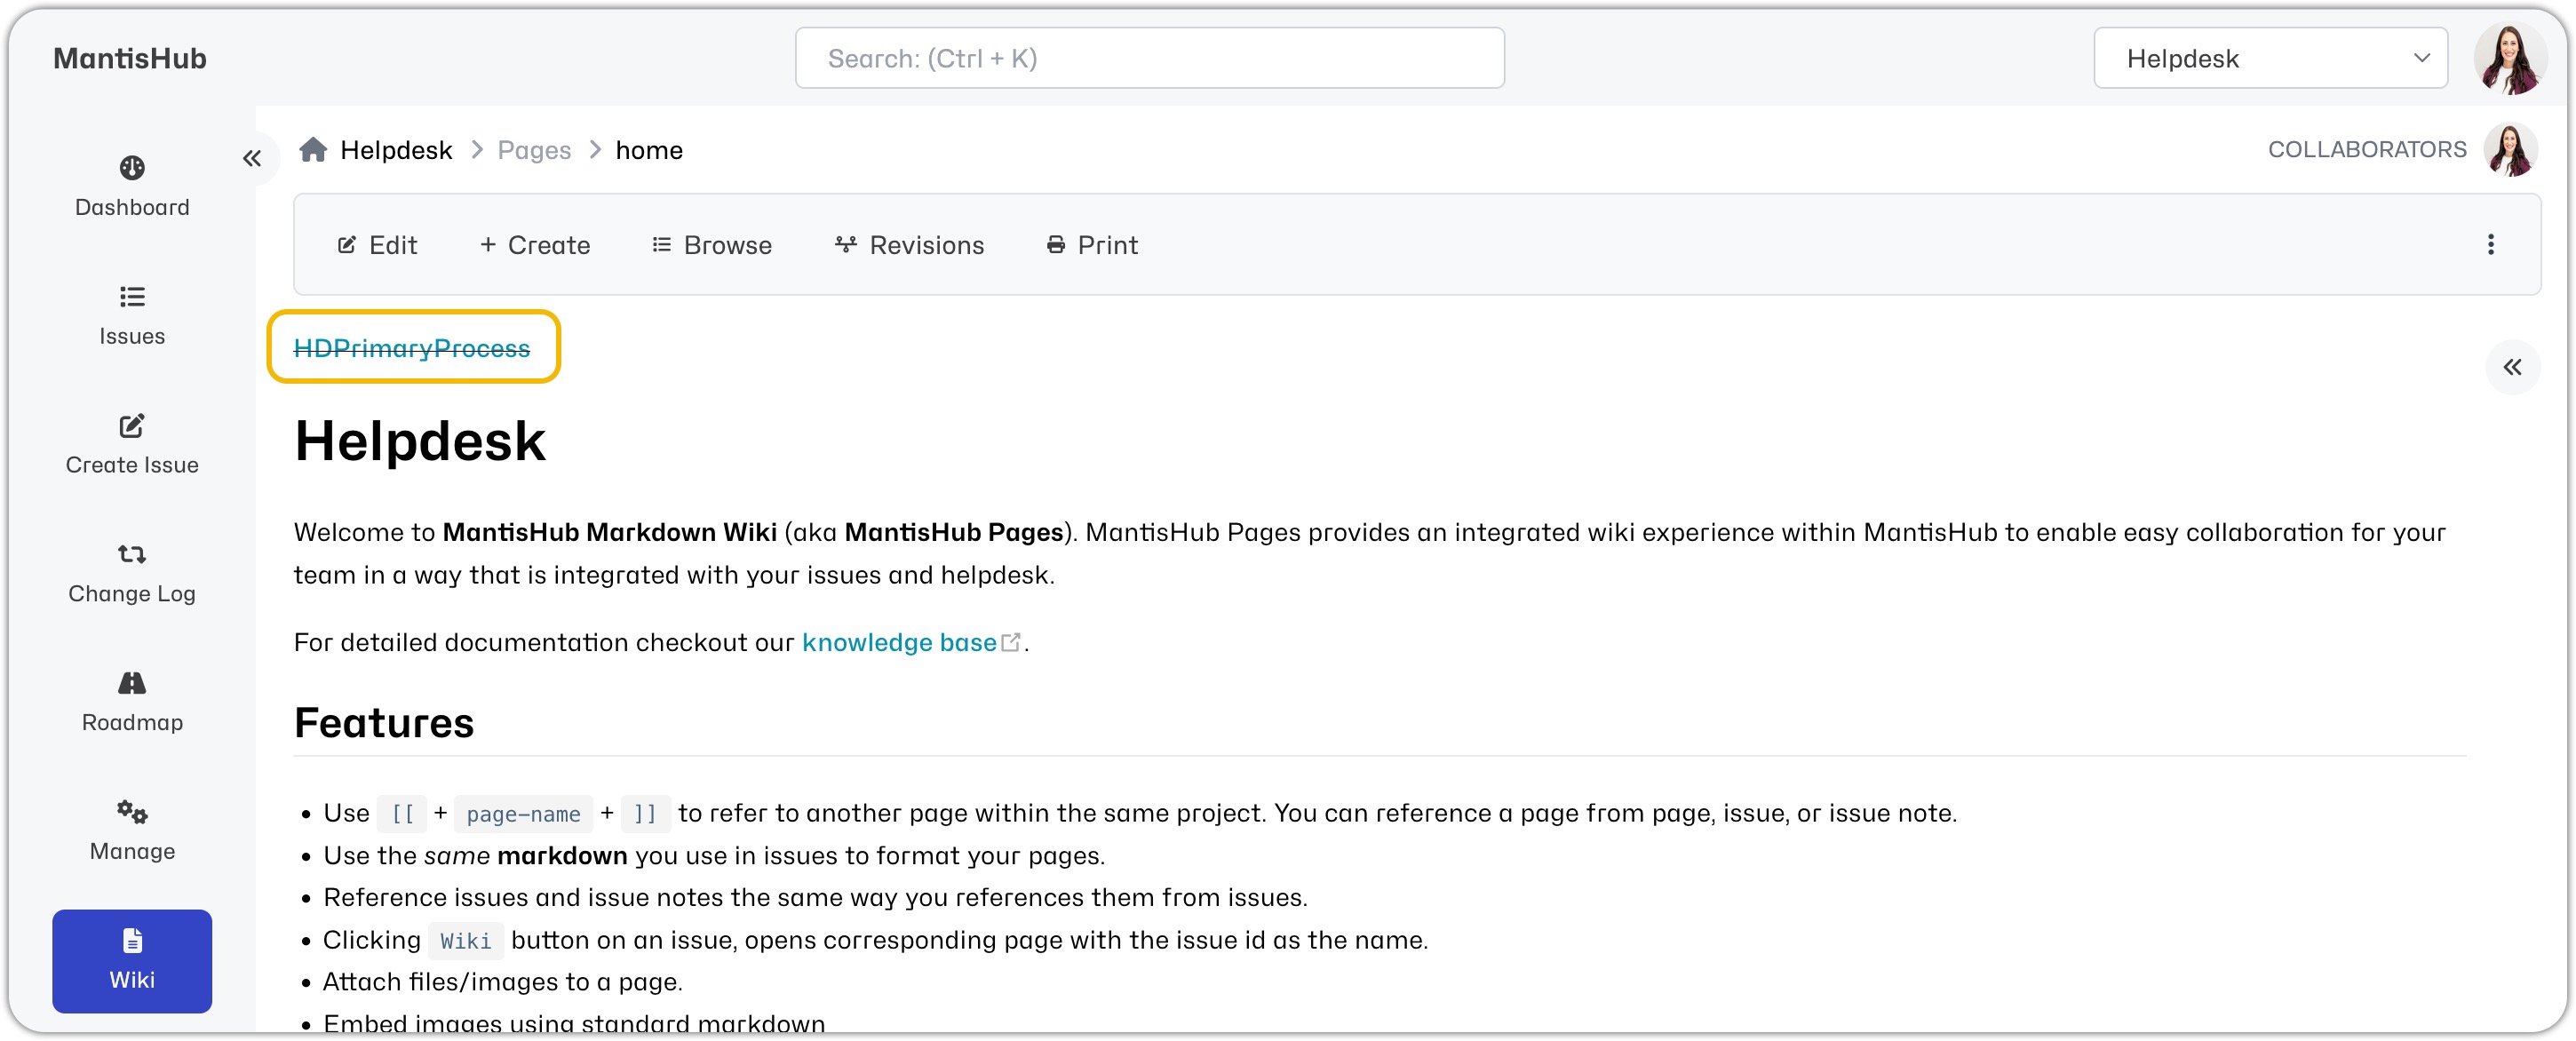Click the home breadcrumb item
The width and height of the screenshot is (2576, 1041).
pos(649,150)
